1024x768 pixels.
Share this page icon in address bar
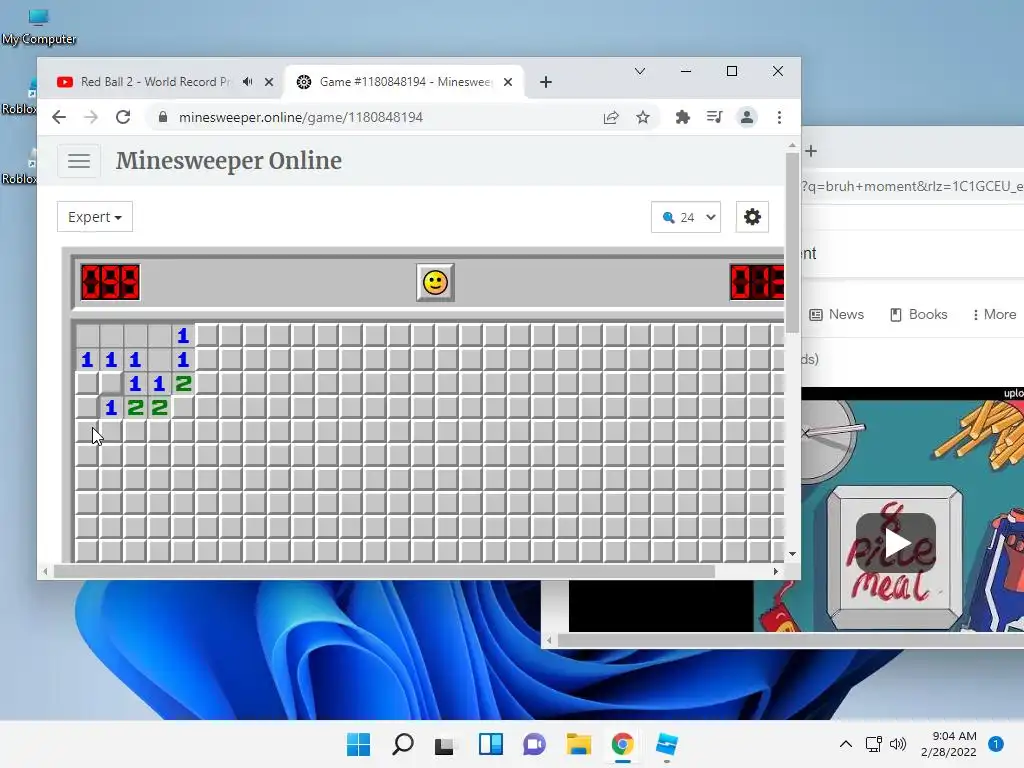(611, 117)
